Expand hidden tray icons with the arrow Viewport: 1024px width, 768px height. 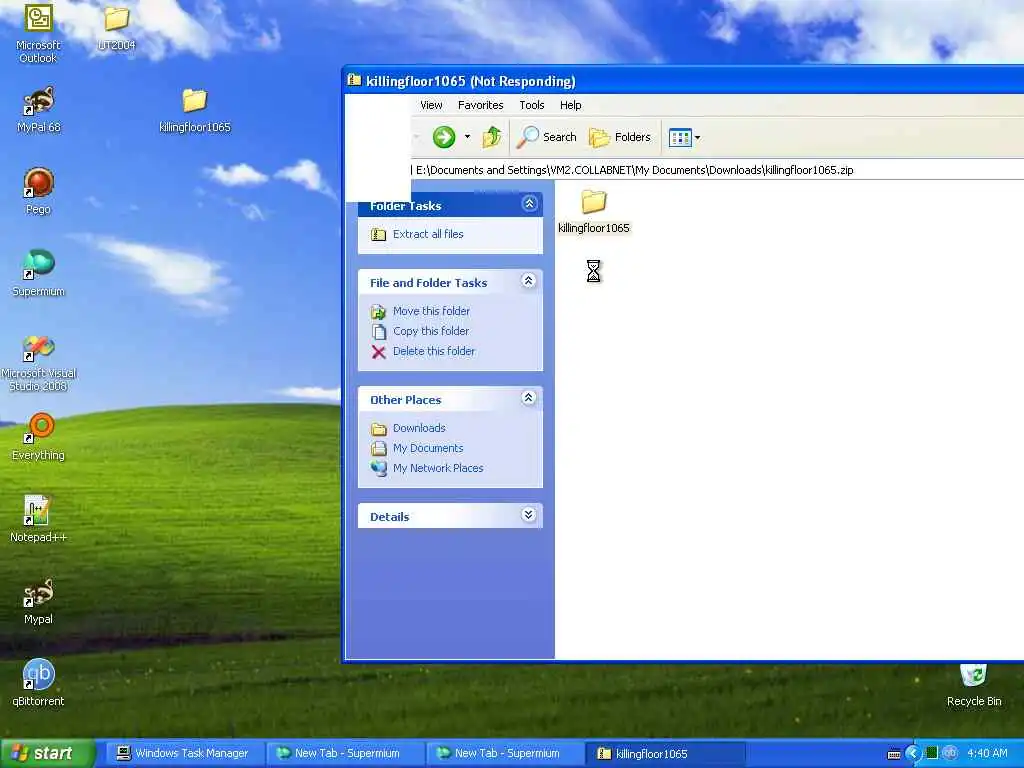point(913,754)
